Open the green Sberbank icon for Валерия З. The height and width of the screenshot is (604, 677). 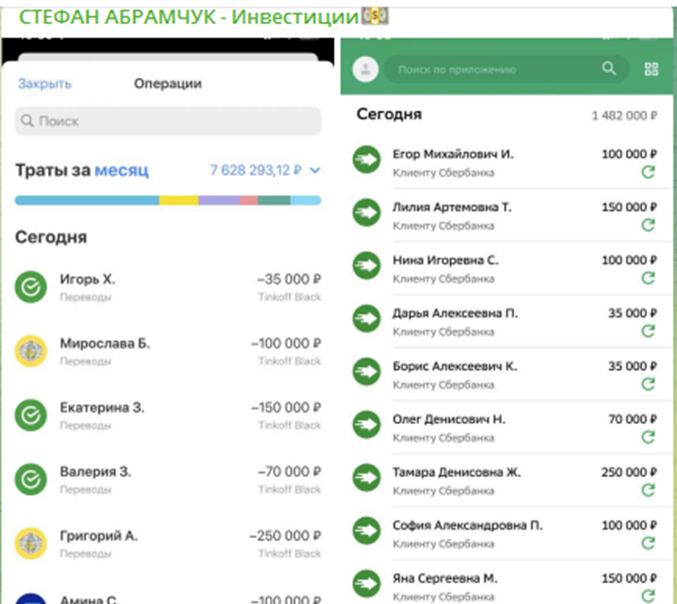(31, 479)
